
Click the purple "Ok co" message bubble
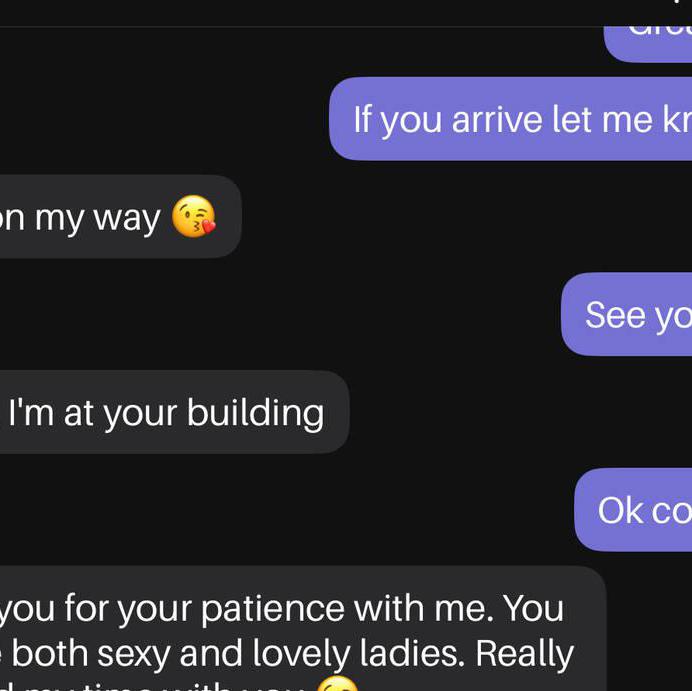tap(634, 510)
